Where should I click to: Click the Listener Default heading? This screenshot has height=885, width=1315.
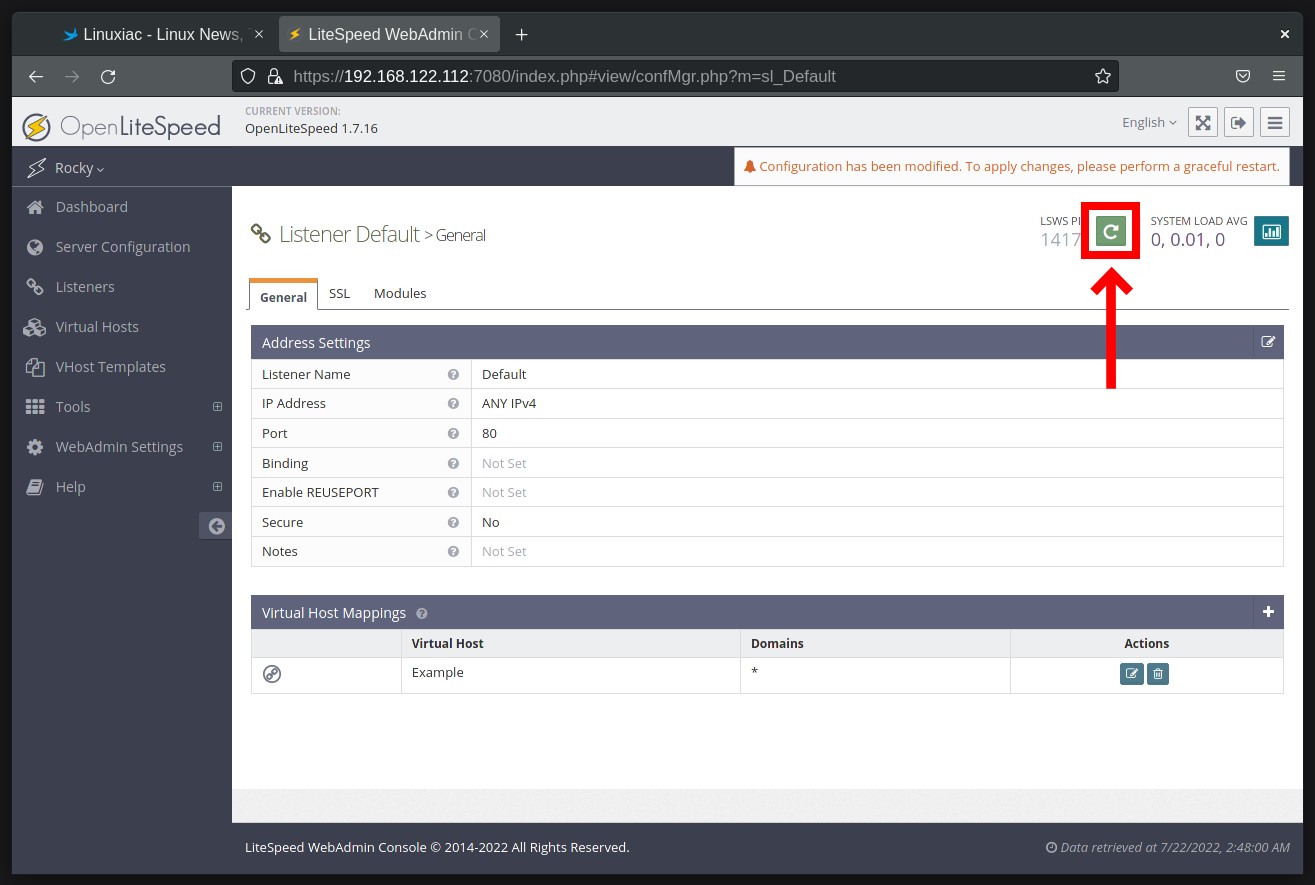click(x=349, y=234)
